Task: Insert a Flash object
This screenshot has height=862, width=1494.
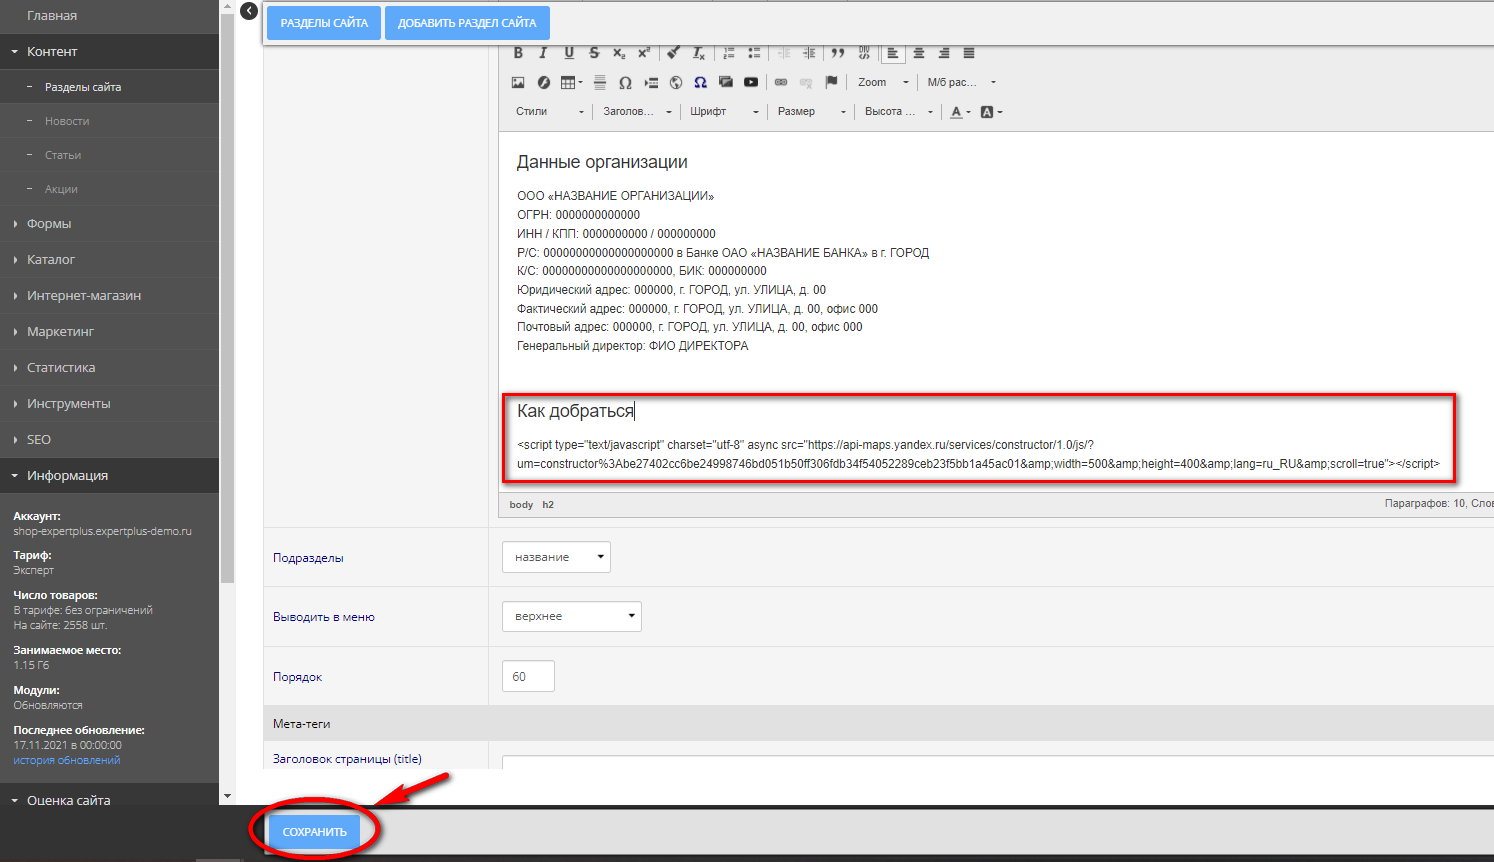Action: 543,82
